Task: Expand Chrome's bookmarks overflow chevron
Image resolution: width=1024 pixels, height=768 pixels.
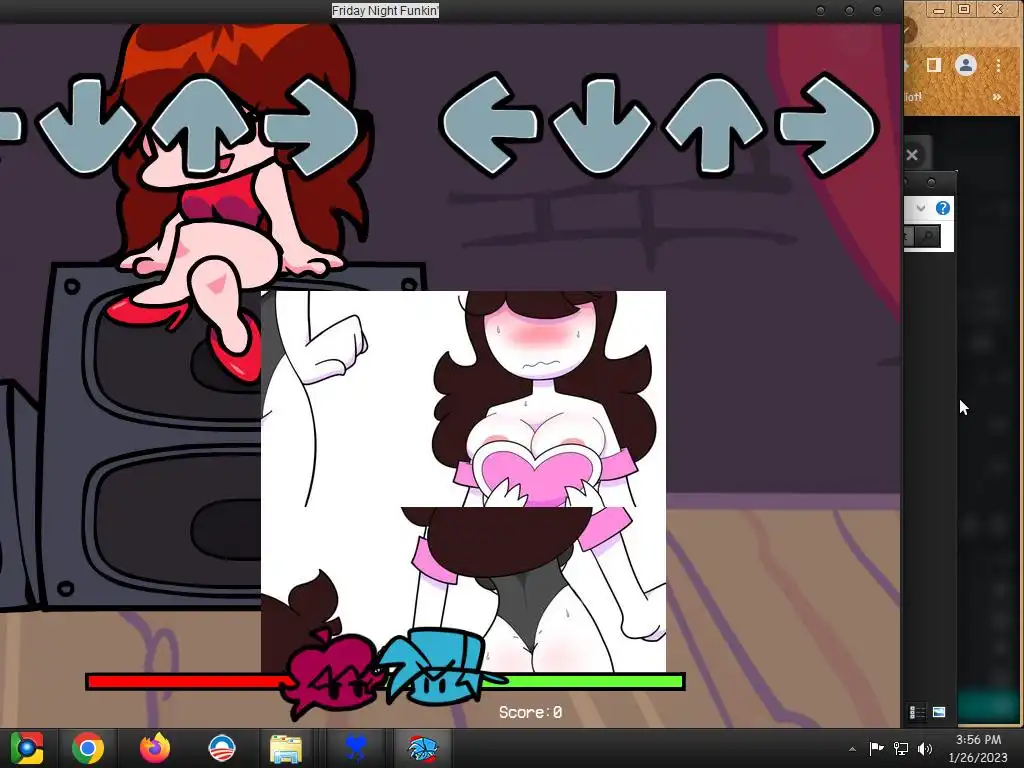Action: 997,97
